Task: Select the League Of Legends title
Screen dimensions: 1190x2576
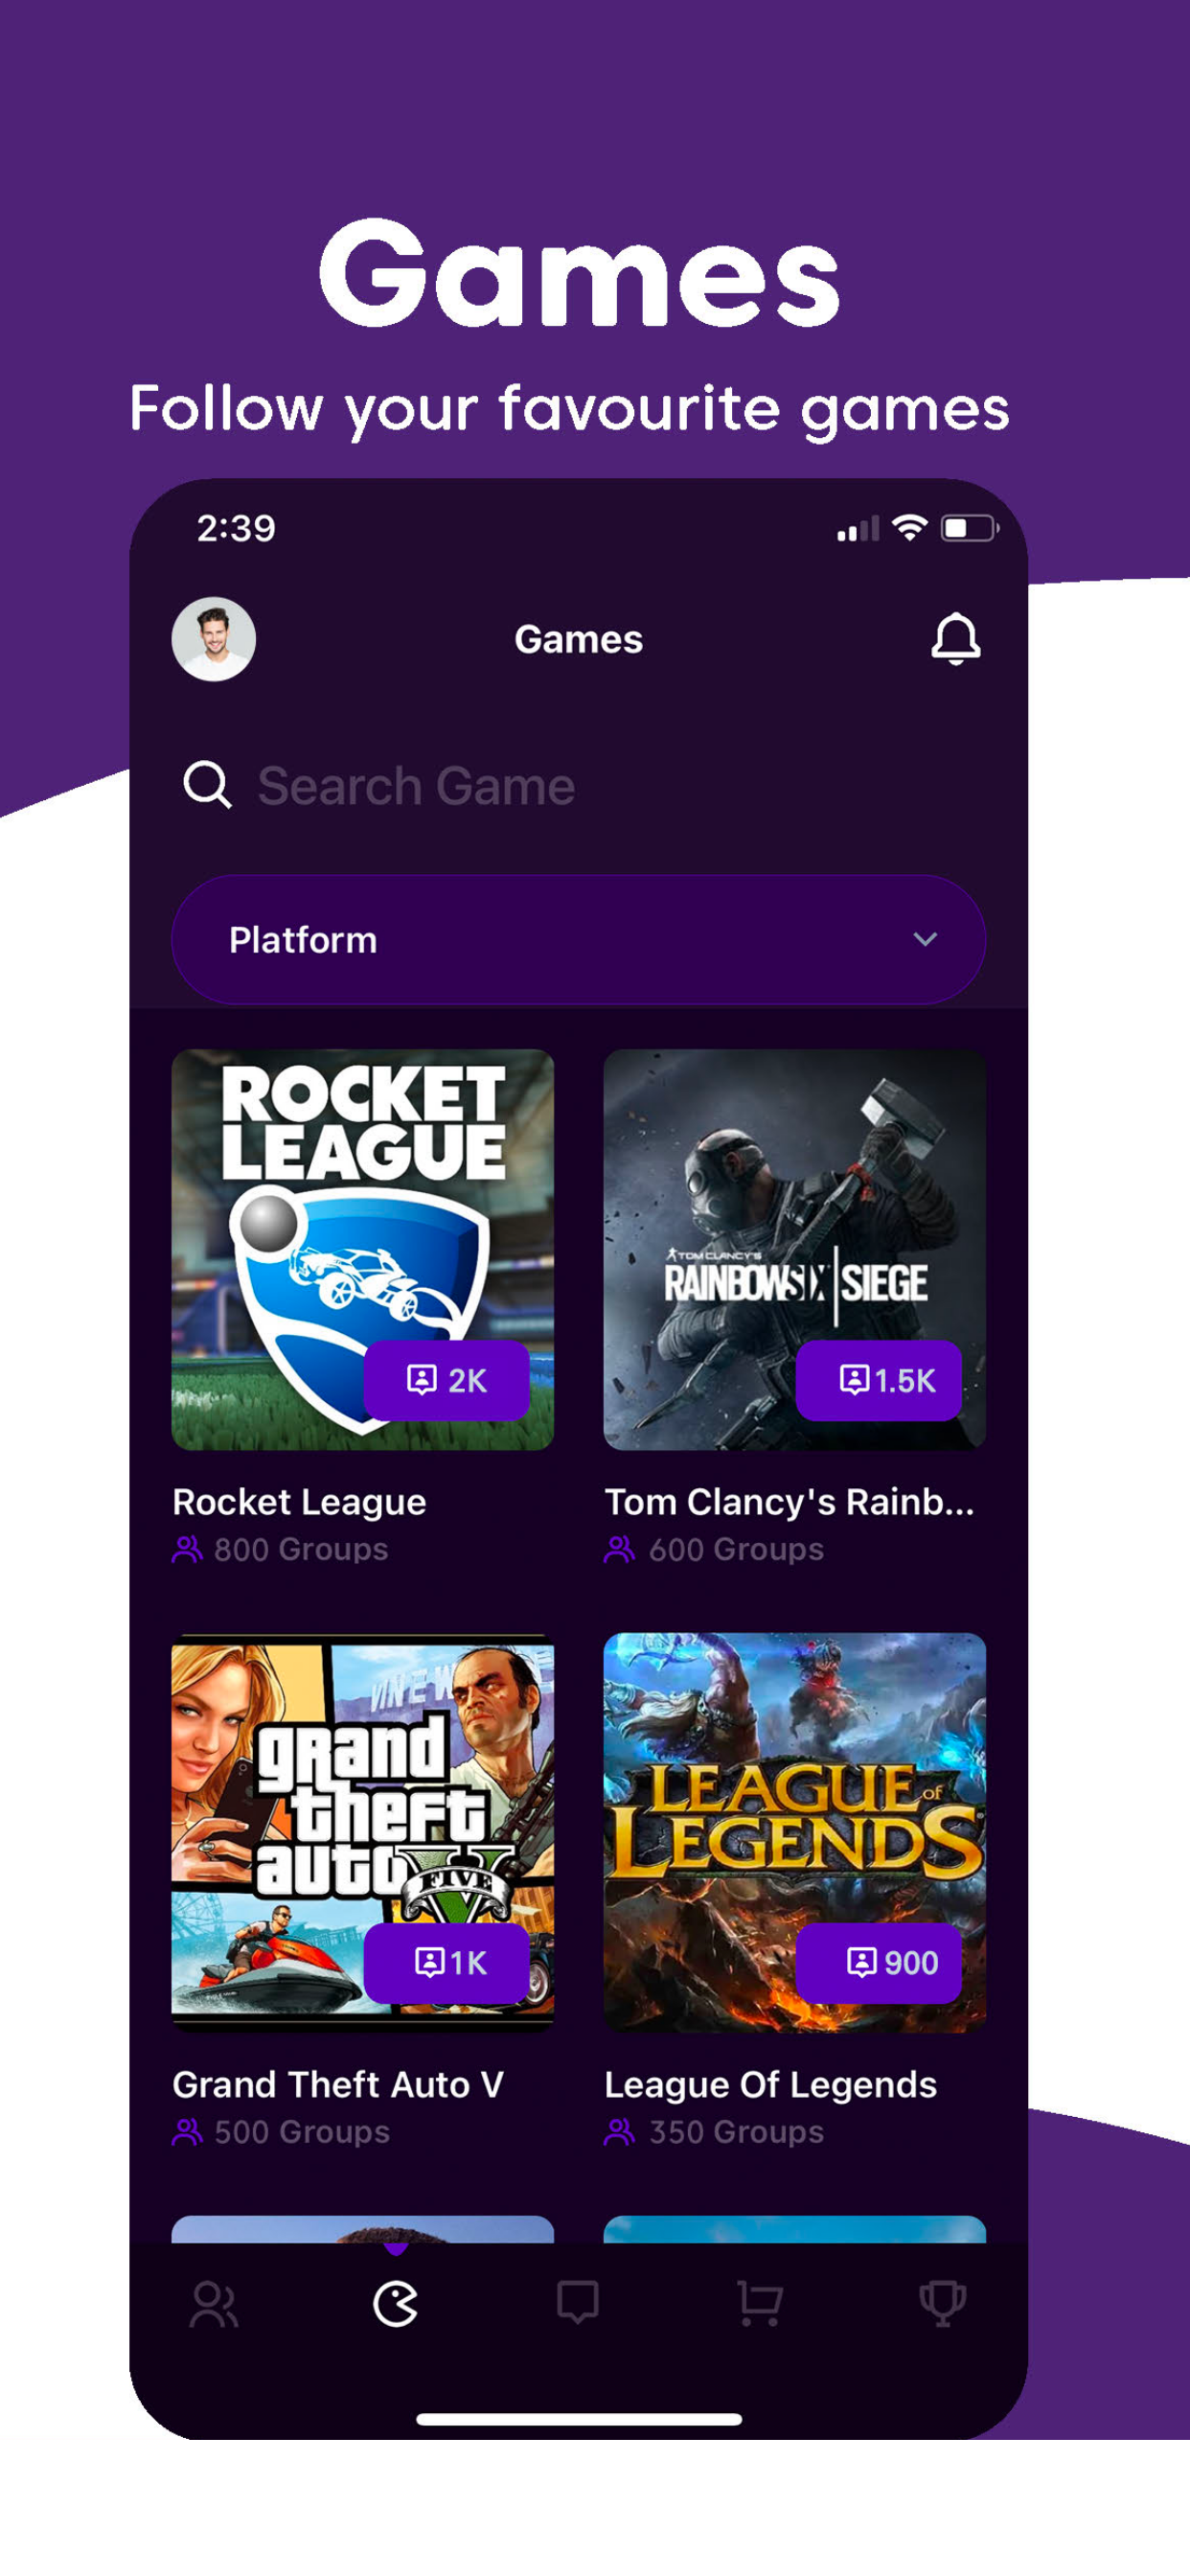Action: point(770,2085)
